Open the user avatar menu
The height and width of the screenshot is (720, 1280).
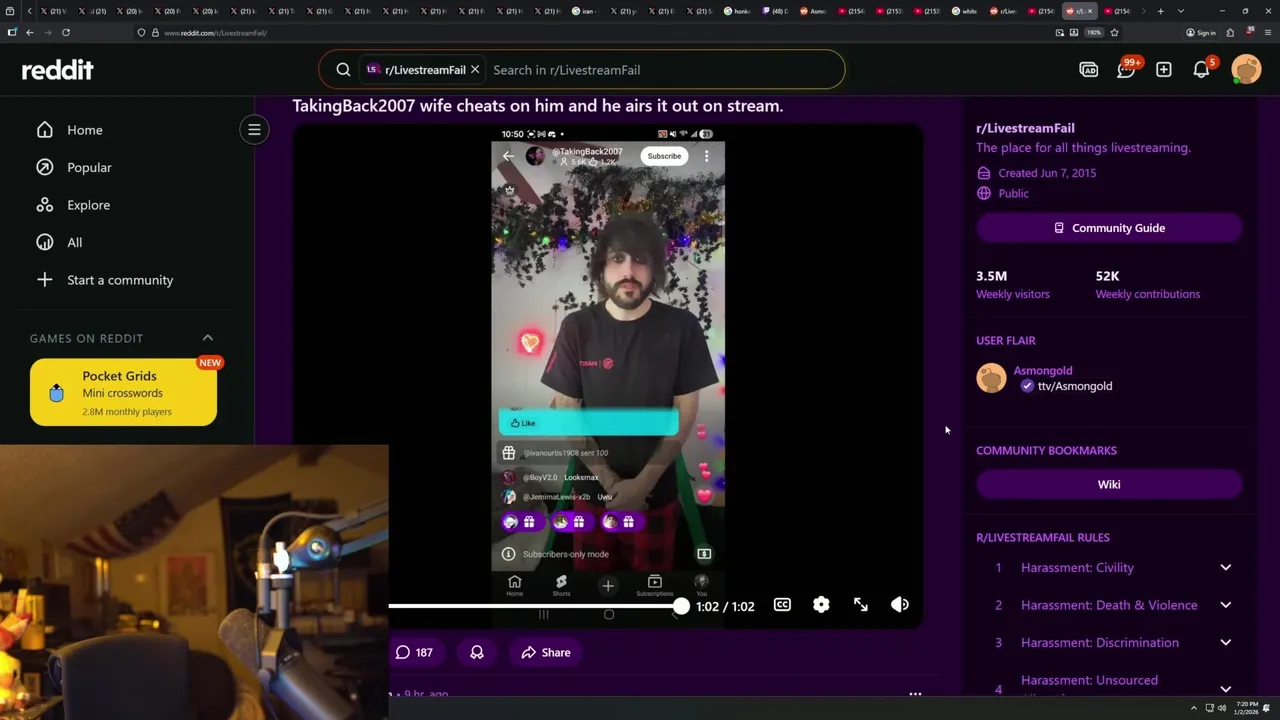coord(1246,70)
